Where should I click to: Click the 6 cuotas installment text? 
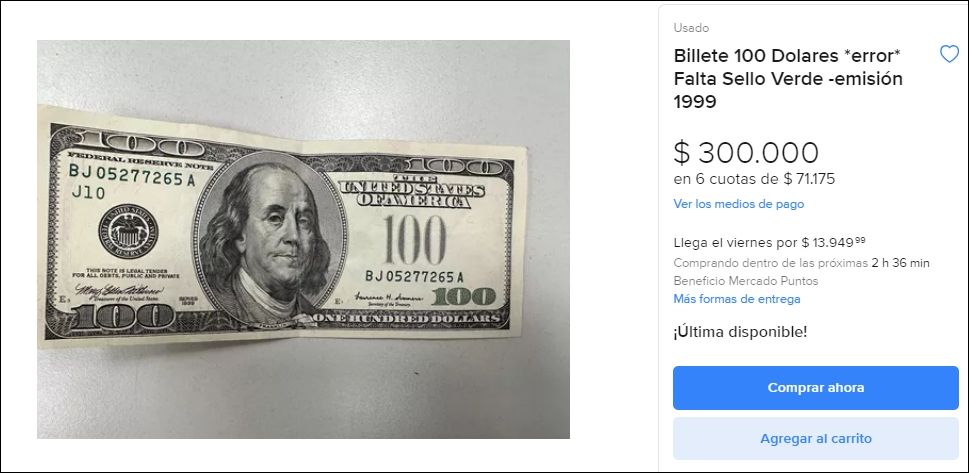(754, 179)
